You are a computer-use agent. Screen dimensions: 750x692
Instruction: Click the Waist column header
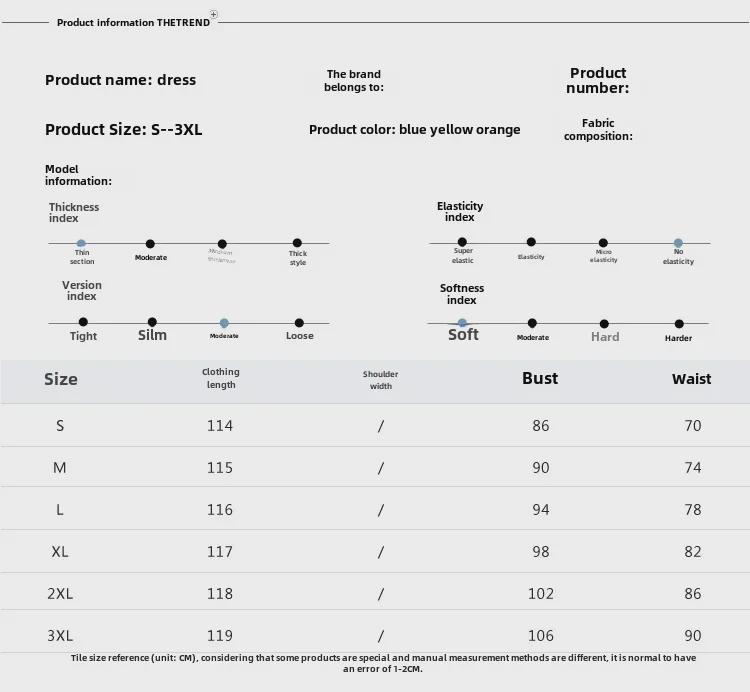coord(691,379)
